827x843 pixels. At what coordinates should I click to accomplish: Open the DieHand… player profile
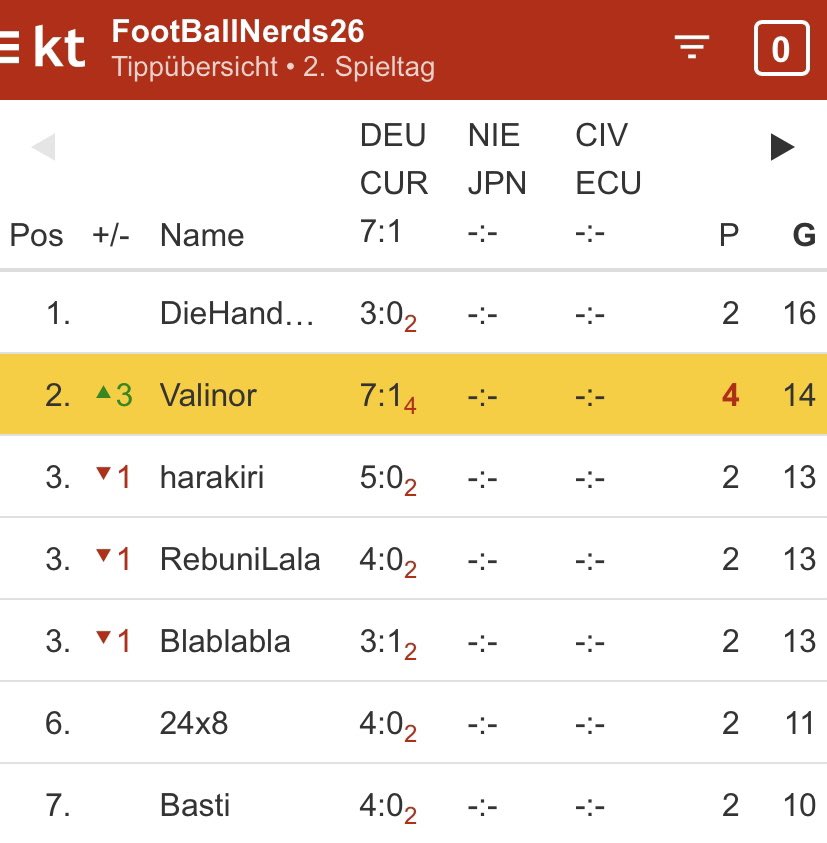[x=237, y=313]
